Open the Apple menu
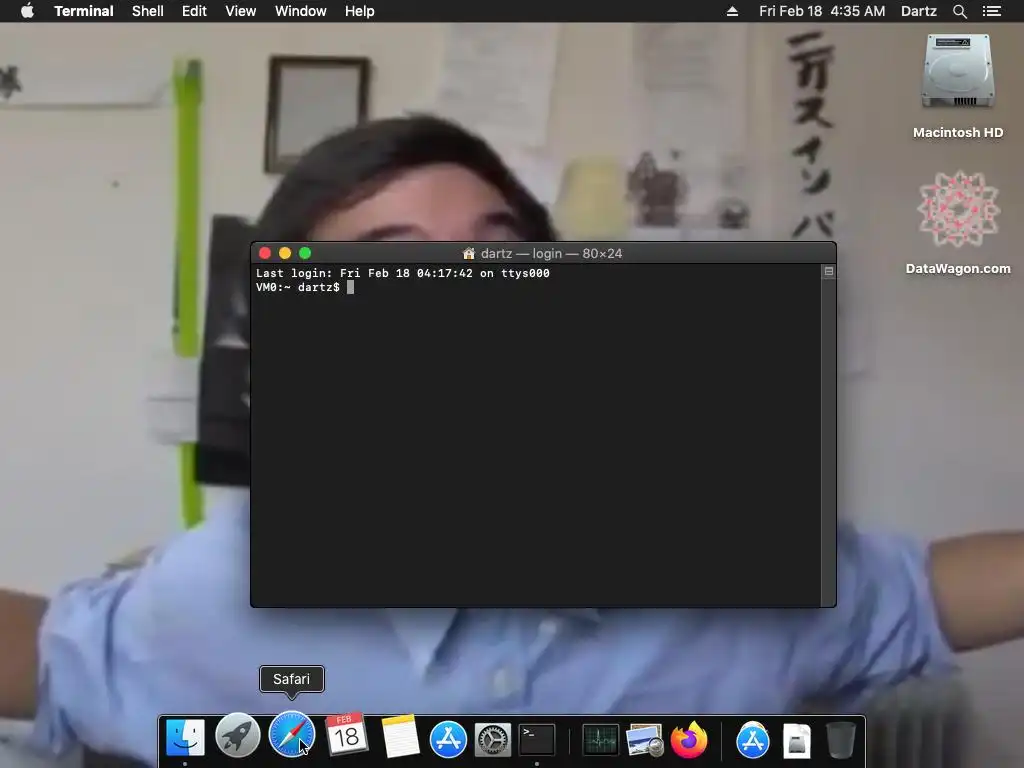This screenshot has width=1024, height=768. click(x=27, y=11)
